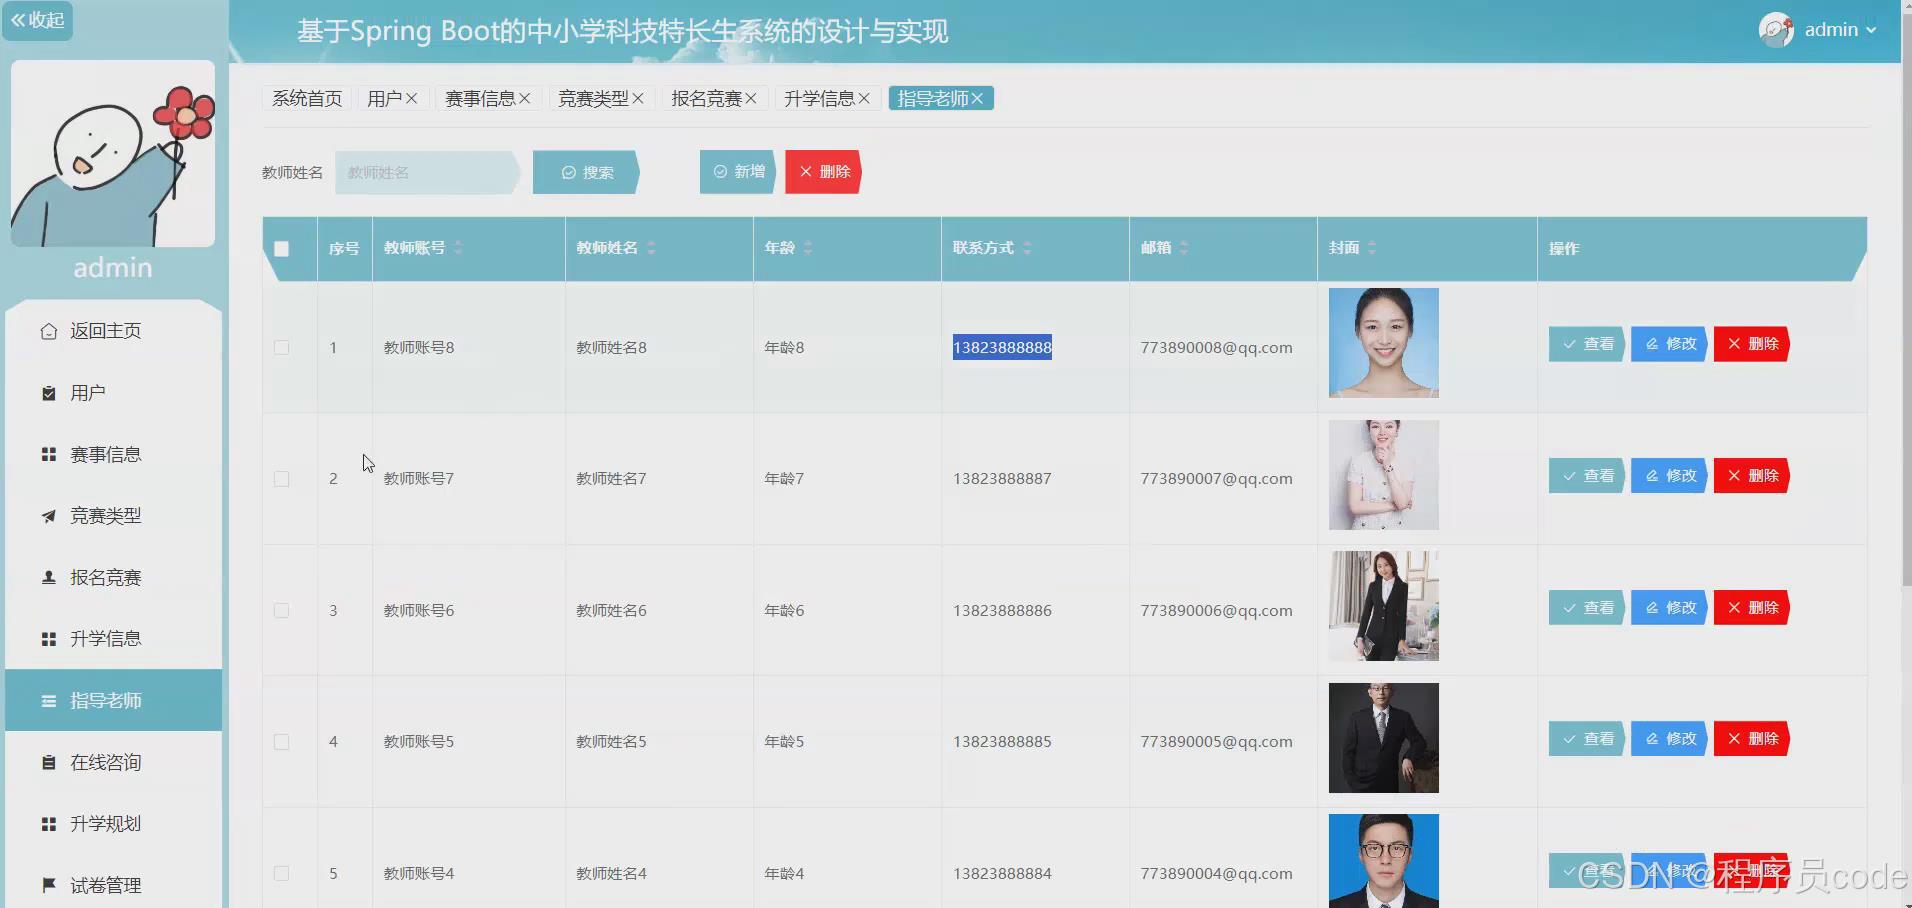1912x908 pixels.
Task: Click the flag icon beside 试卷管理
Action: 48,885
